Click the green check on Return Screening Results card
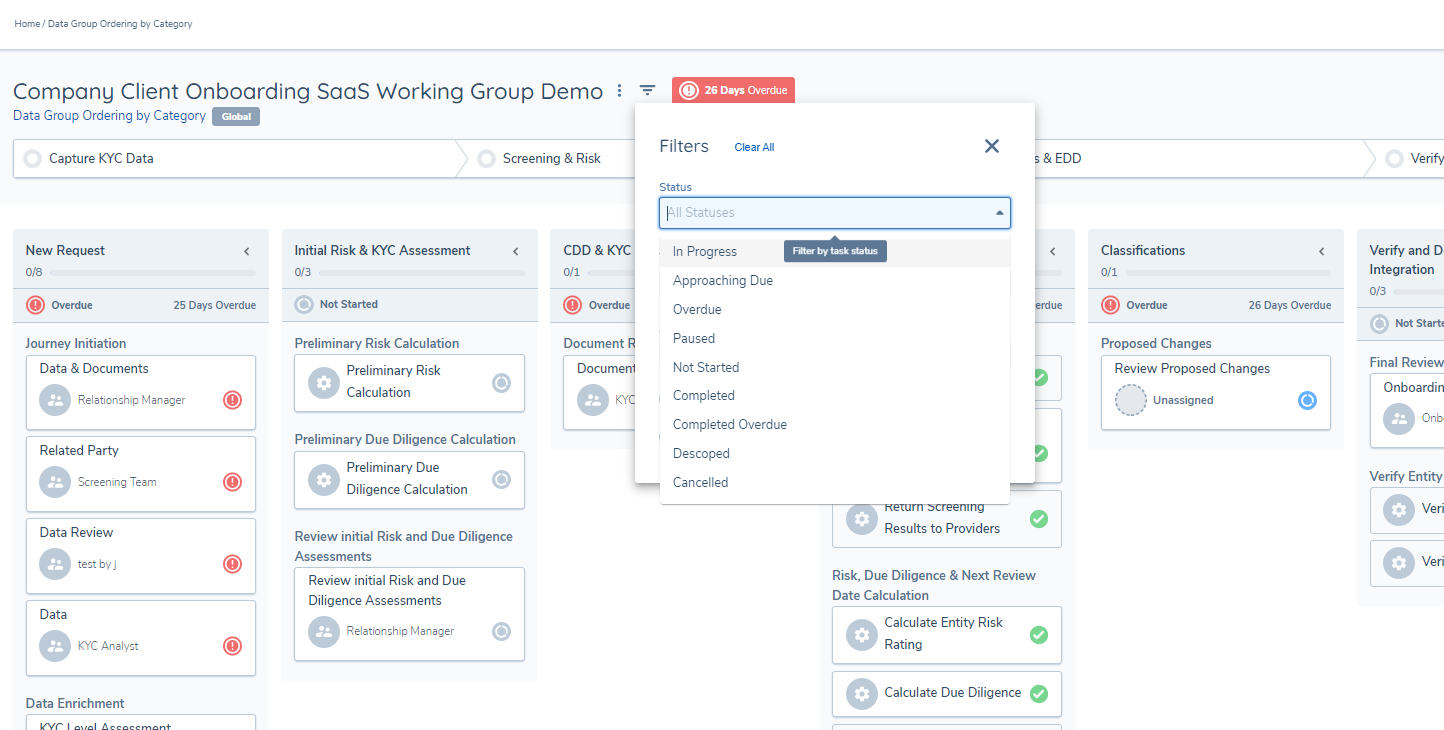 coord(1039,518)
